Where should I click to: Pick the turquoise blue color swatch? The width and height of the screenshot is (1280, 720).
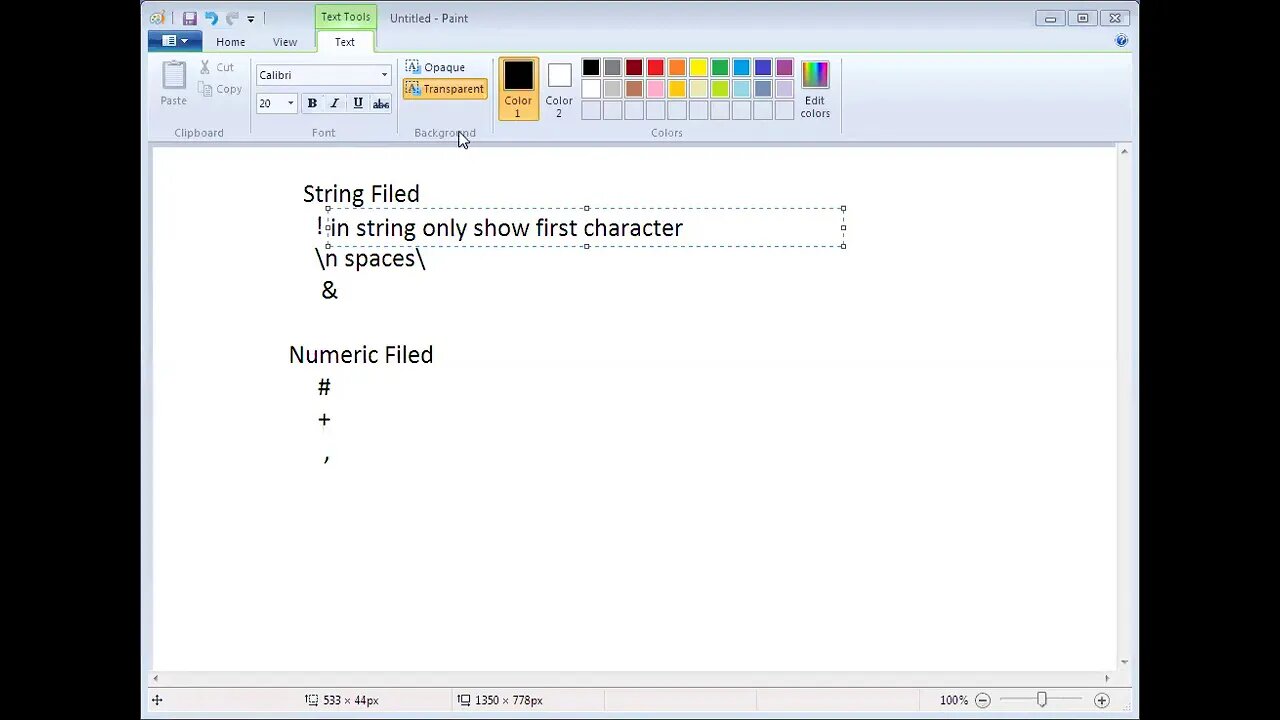point(742,68)
